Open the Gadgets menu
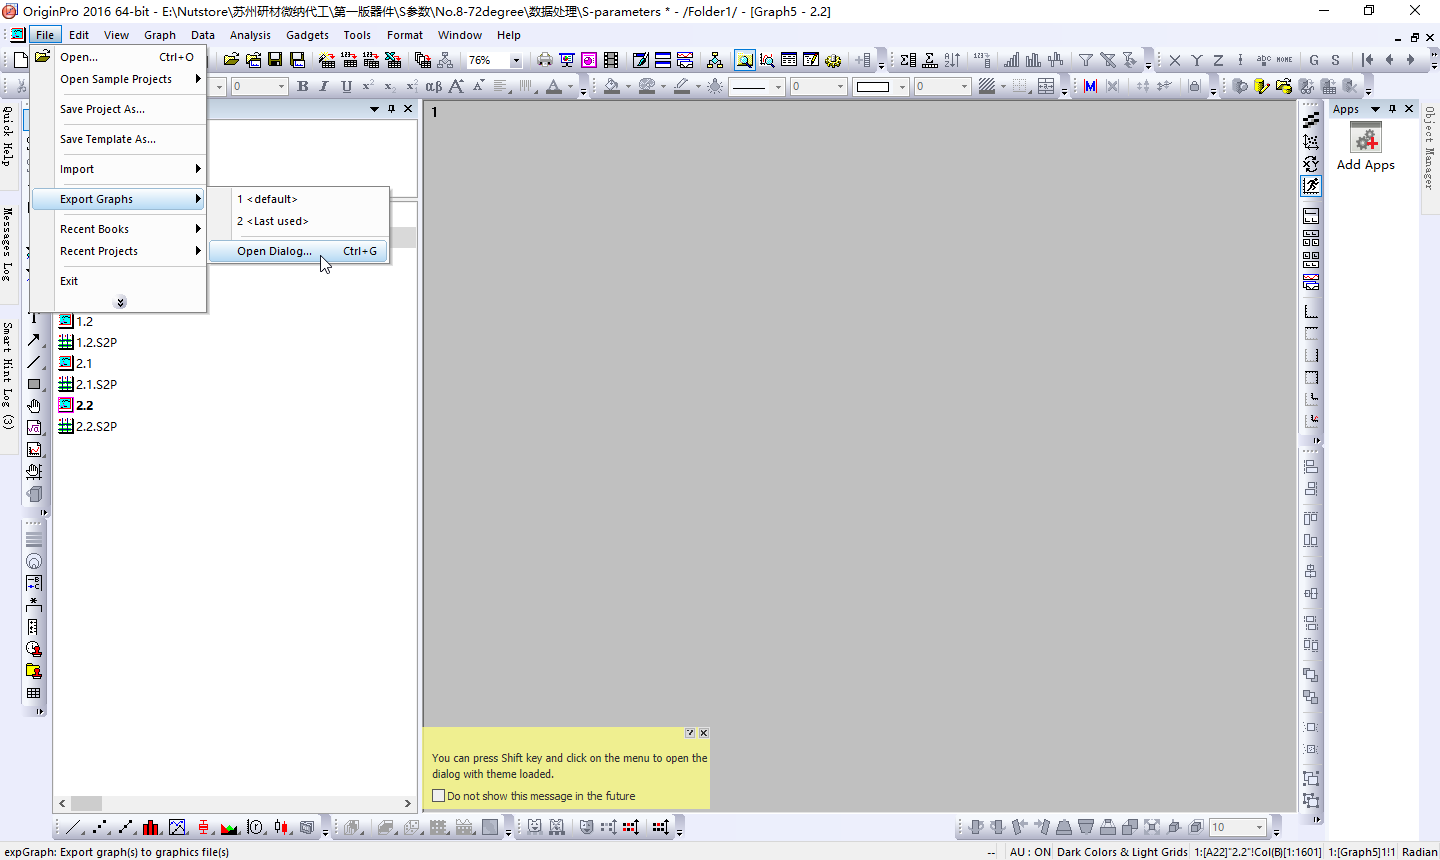This screenshot has height=860, width=1440. pyautogui.click(x=307, y=35)
